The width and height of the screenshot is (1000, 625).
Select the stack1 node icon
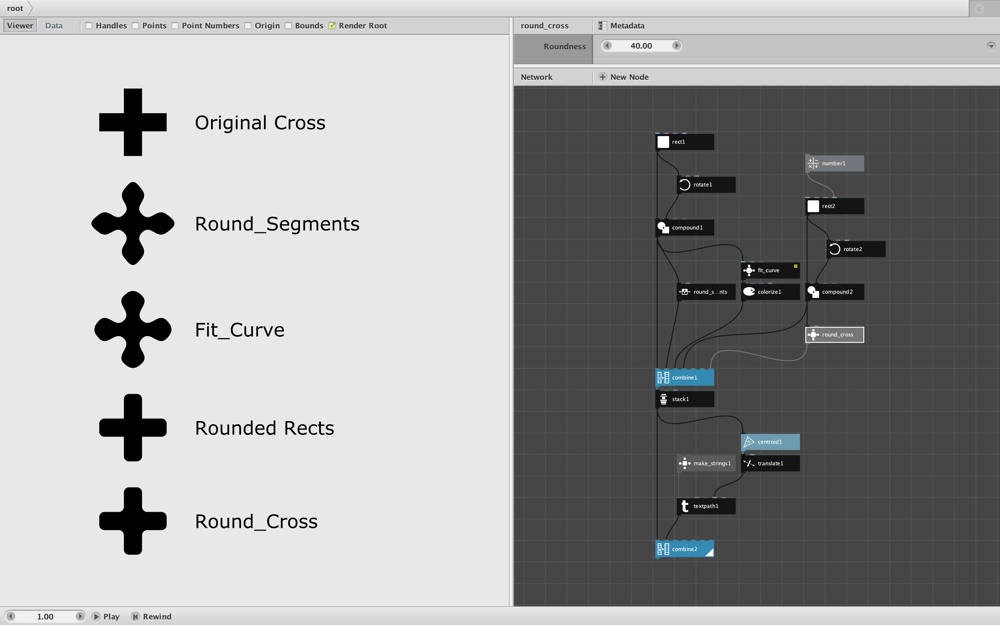(663, 399)
